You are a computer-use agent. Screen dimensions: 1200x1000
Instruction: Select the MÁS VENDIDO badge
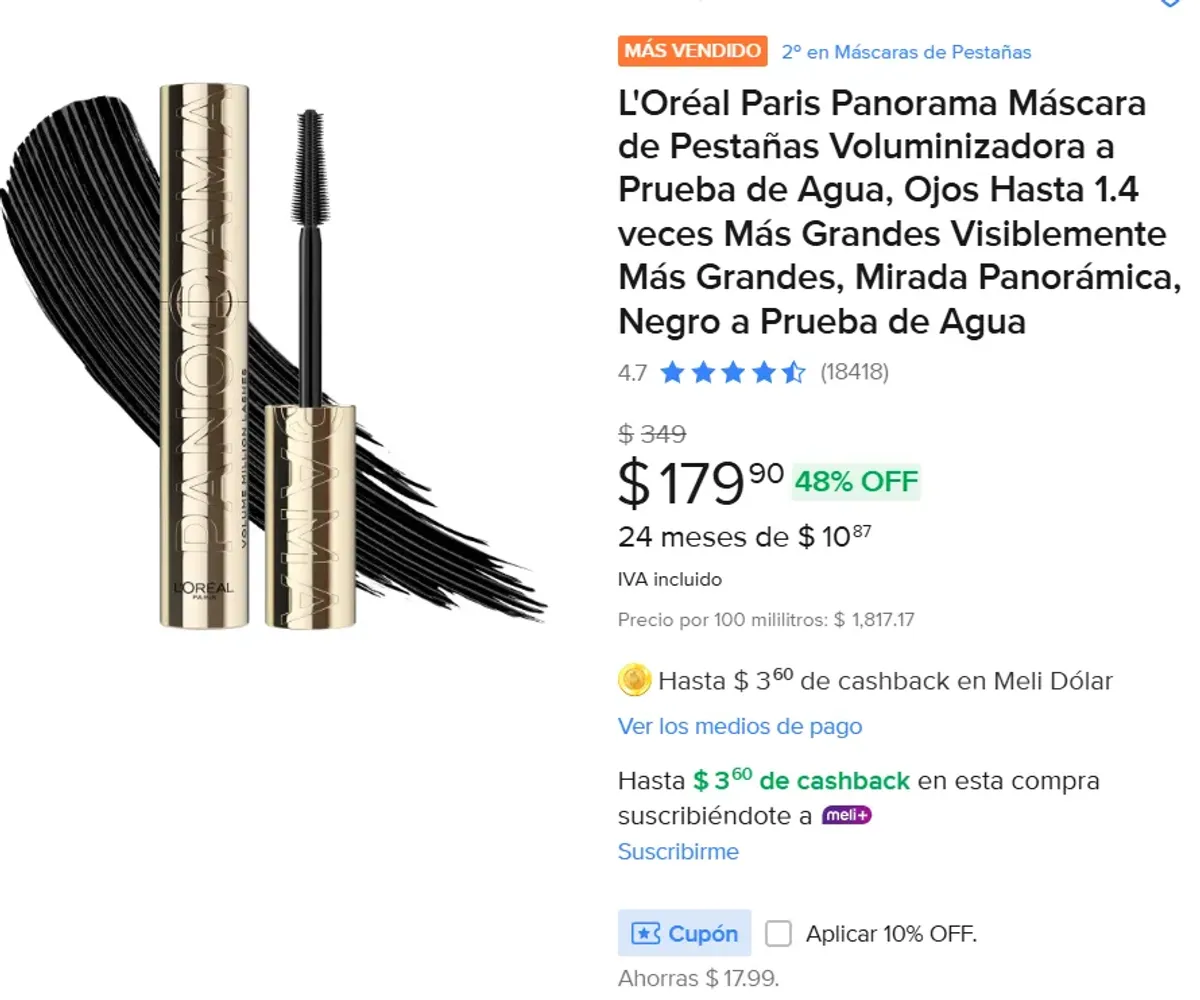[x=691, y=51]
